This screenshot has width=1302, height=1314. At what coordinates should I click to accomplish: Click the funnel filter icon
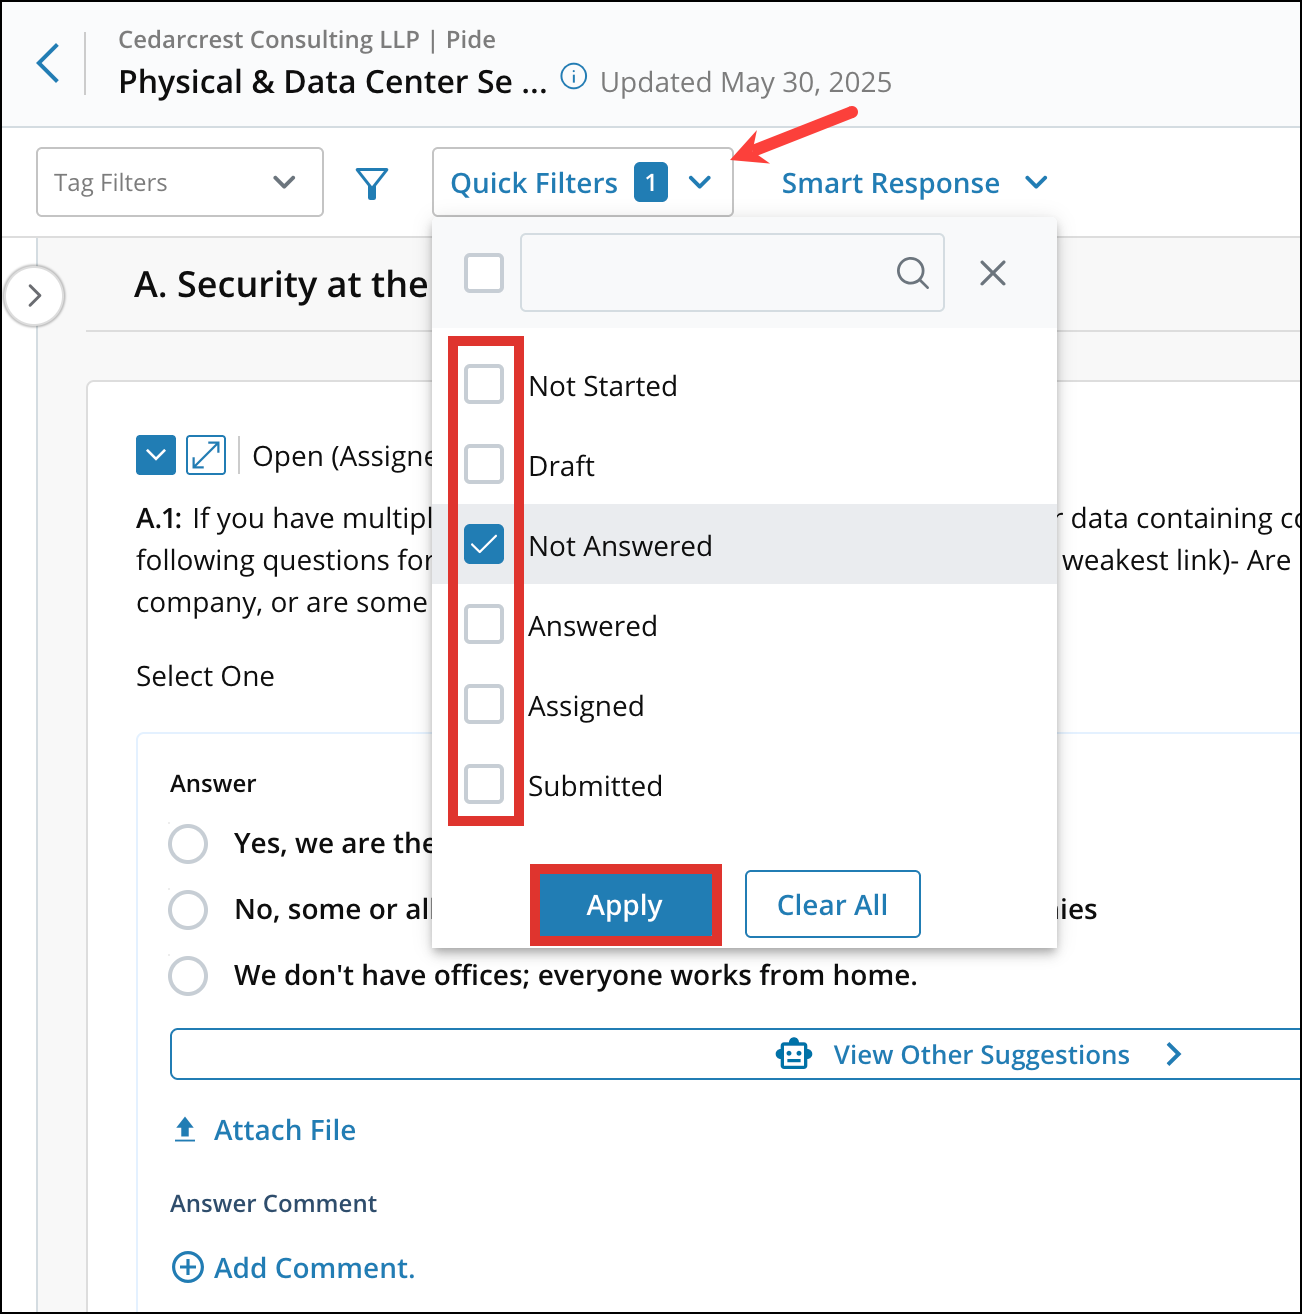tap(372, 183)
